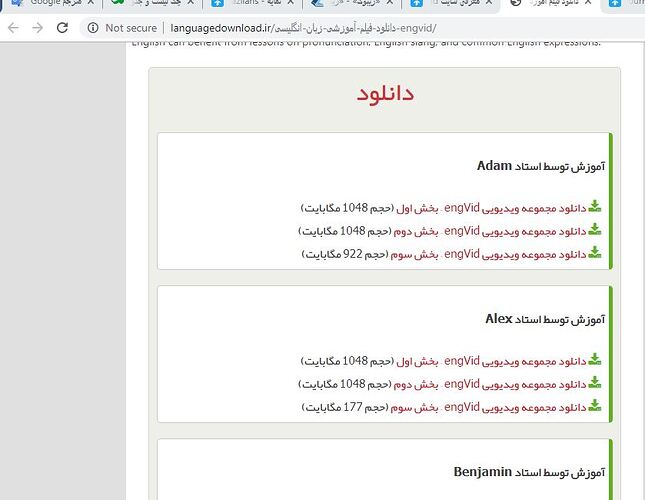Open Alex engVid بخش سوم 177 MB link
The width and height of the screenshot is (645, 500).
tap(488, 407)
